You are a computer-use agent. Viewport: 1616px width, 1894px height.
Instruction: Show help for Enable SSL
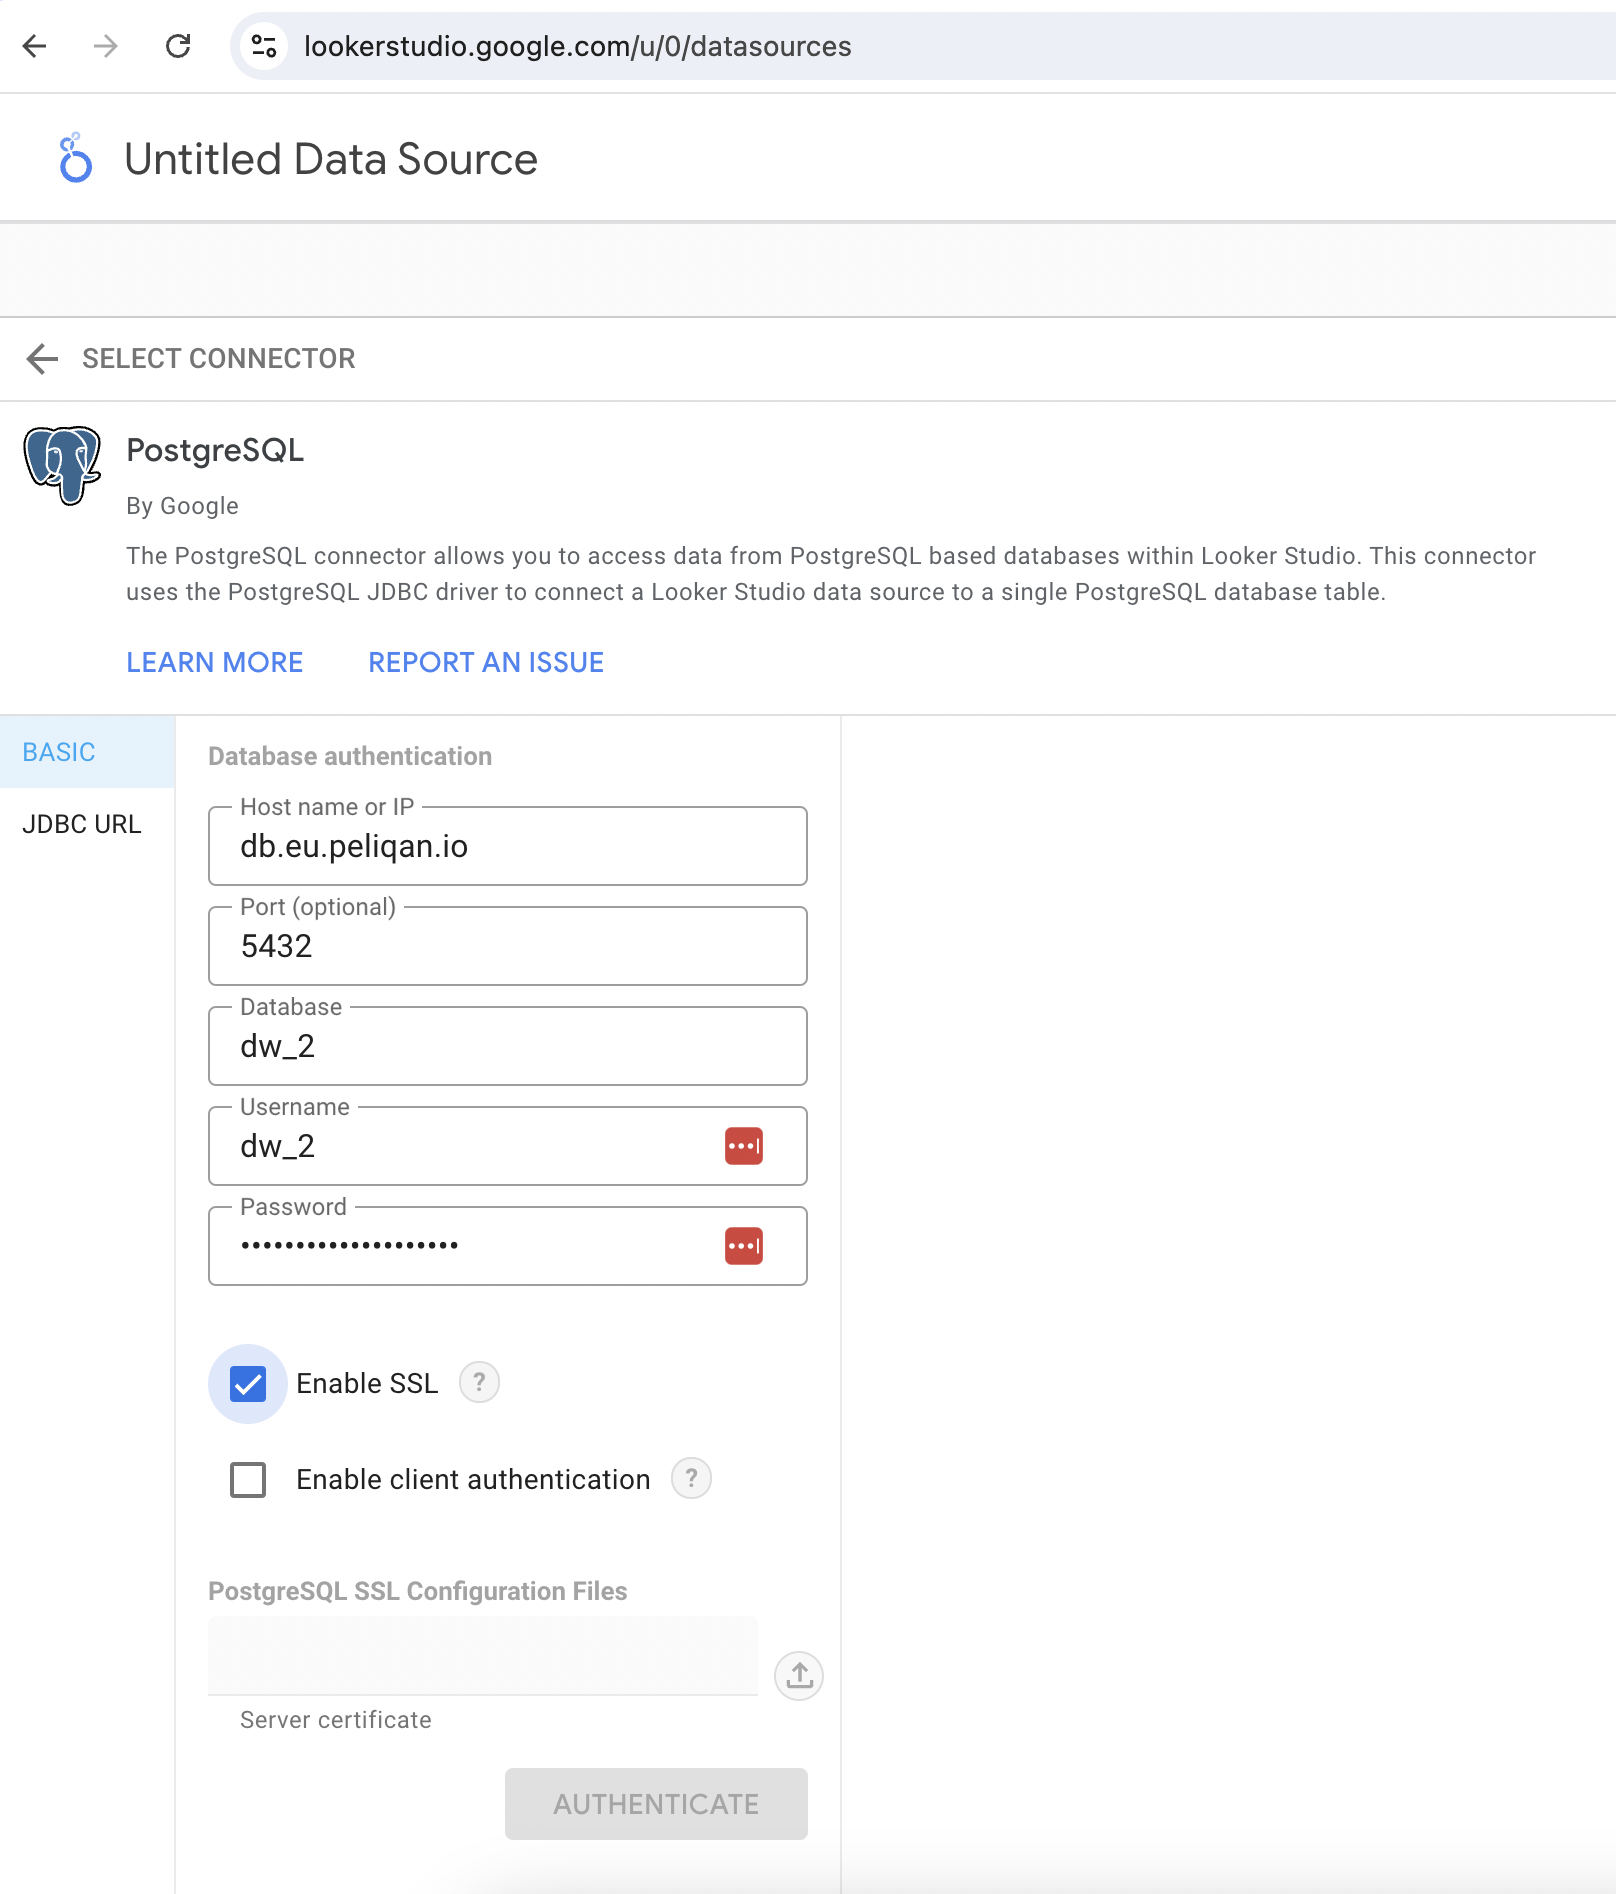click(479, 1382)
